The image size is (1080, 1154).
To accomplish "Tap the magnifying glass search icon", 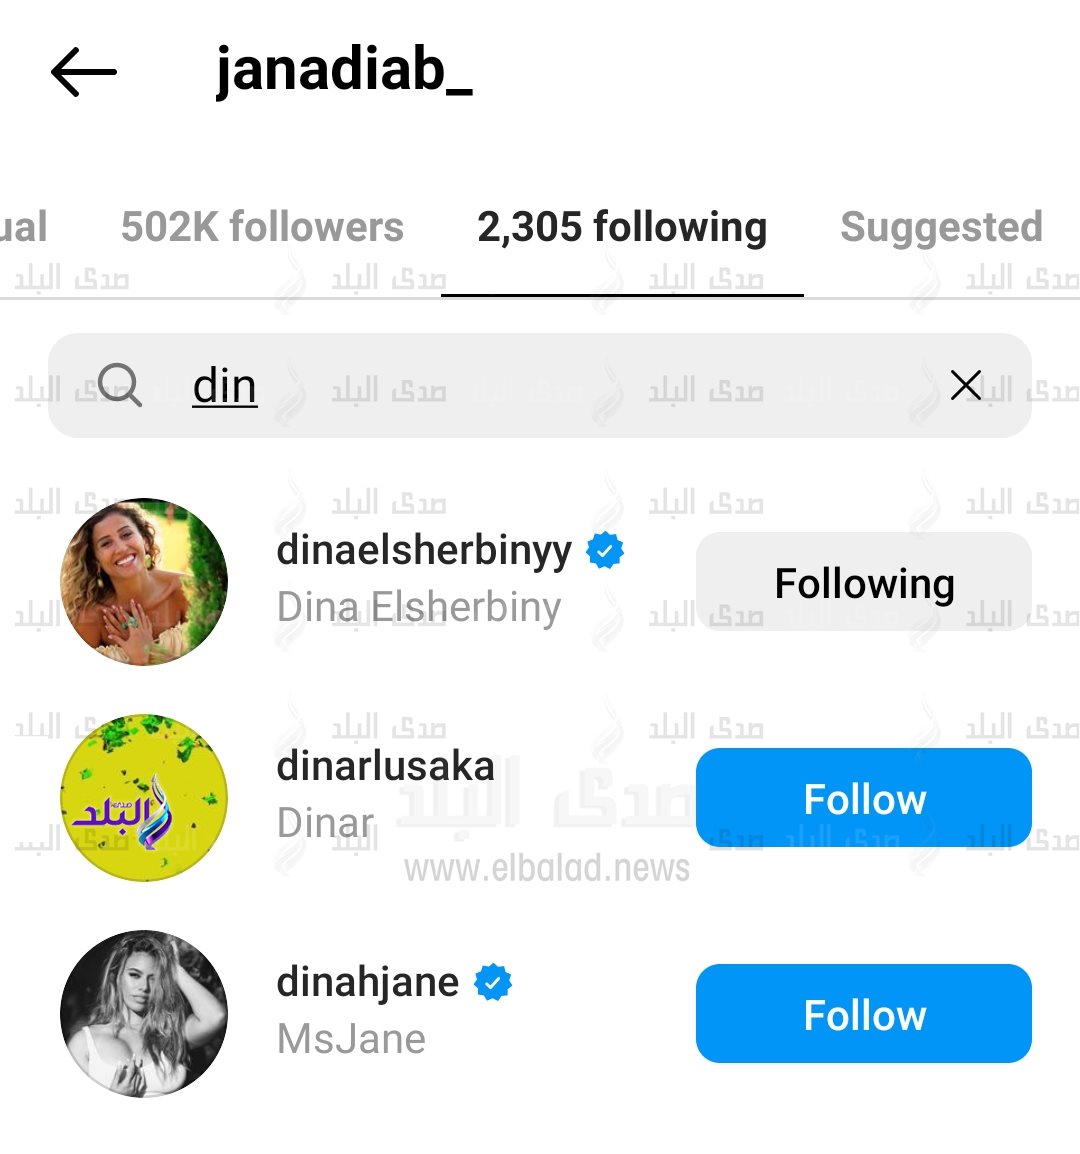I will [x=120, y=385].
